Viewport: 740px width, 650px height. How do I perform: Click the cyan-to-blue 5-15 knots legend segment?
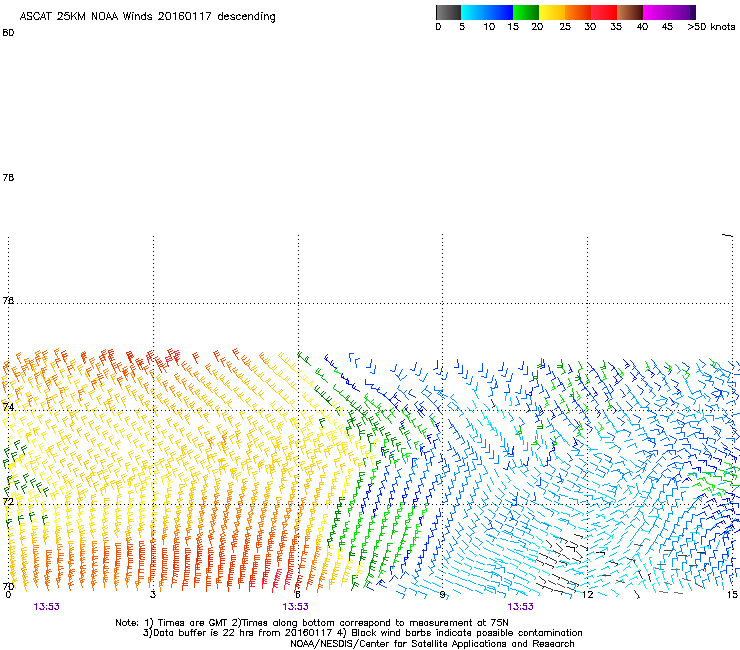[487, 12]
